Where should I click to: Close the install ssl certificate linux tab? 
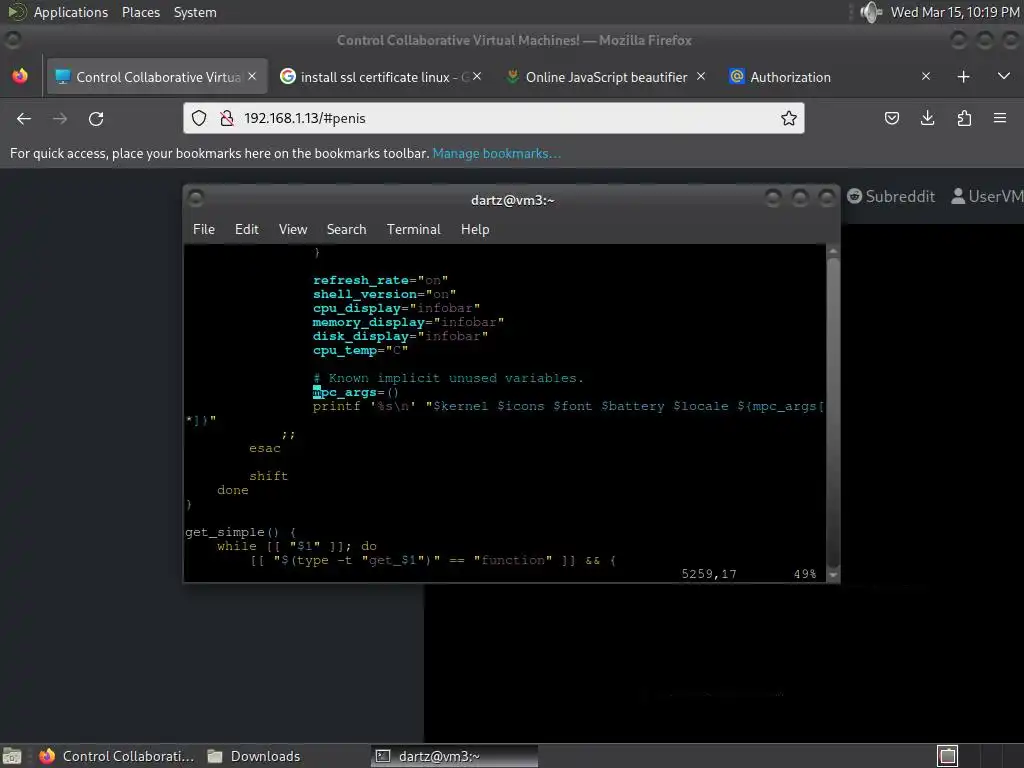477,76
